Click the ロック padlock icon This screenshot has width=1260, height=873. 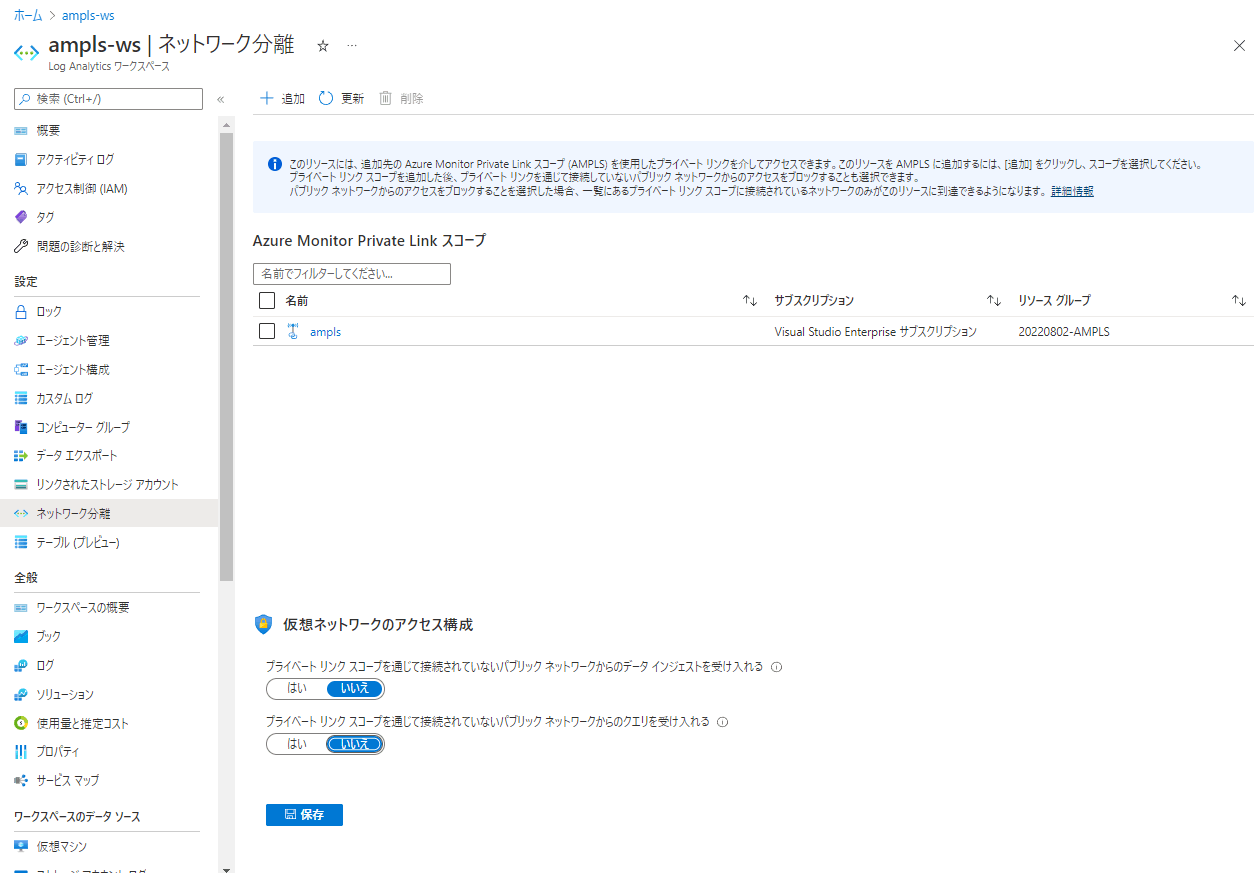coord(21,312)
